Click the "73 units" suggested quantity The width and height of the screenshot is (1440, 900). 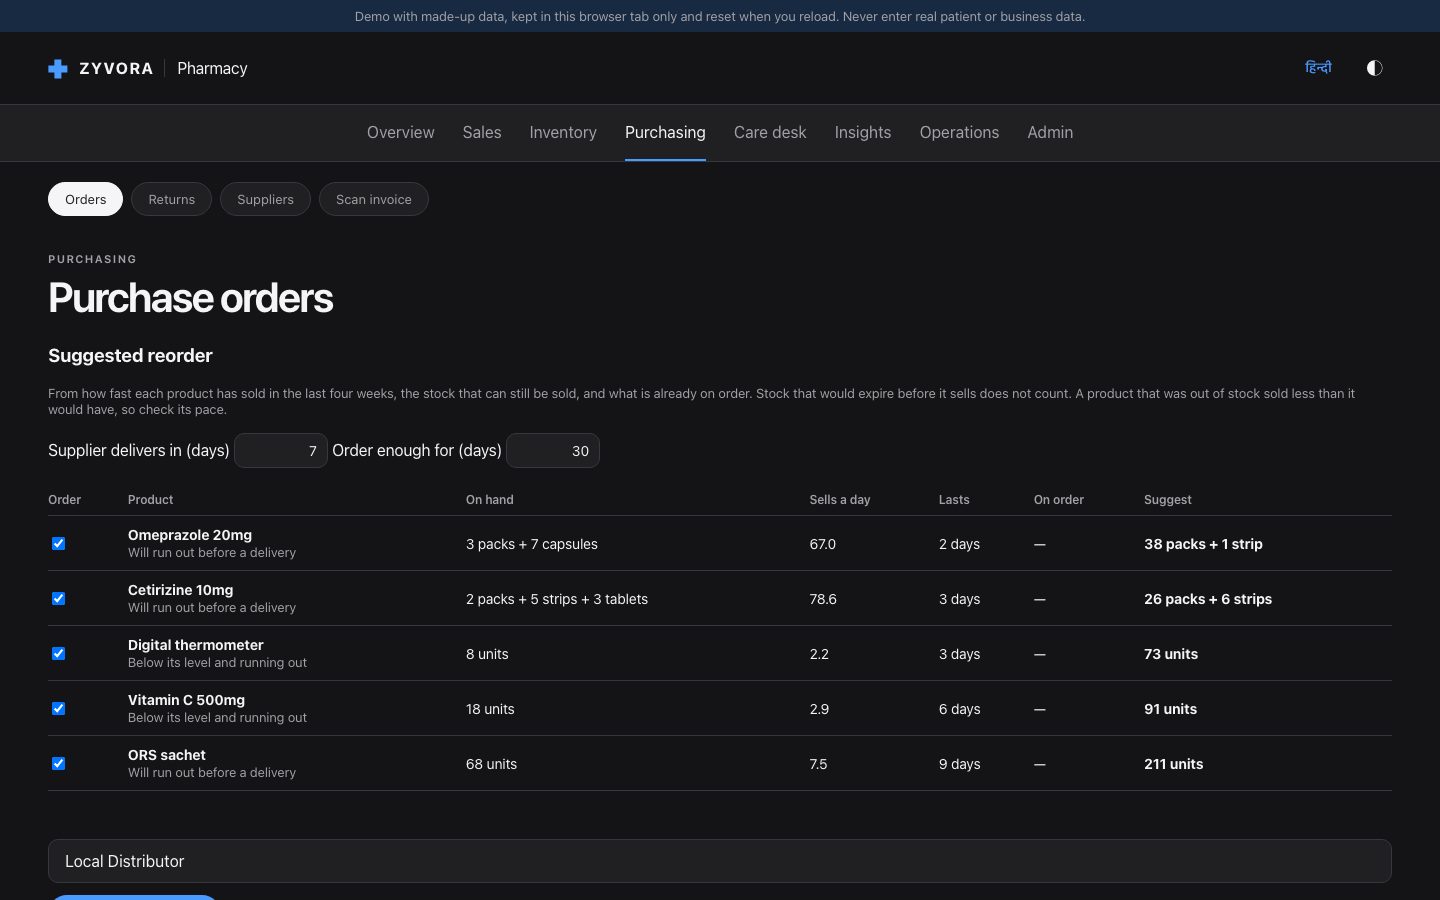(x=1171, y=654)
